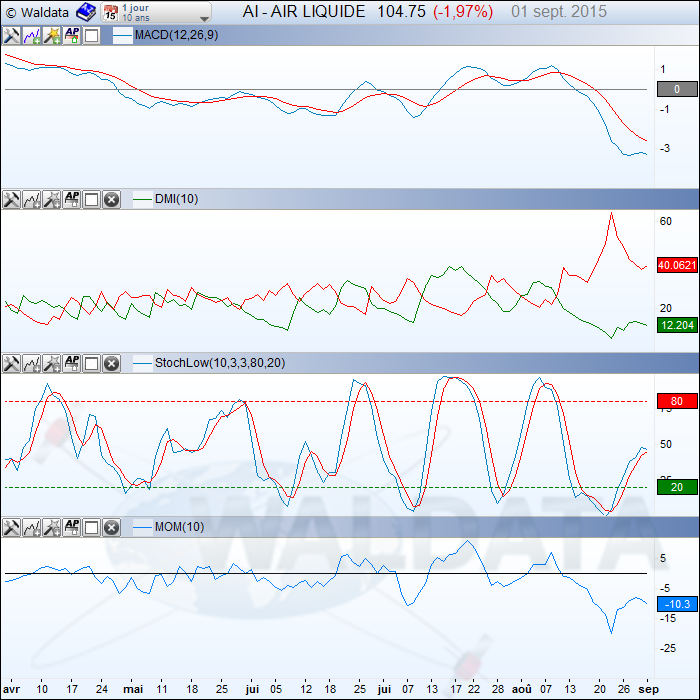Click add-indicator chart icon in StochLow panel
700x700 pixels.
click(32, 363)
